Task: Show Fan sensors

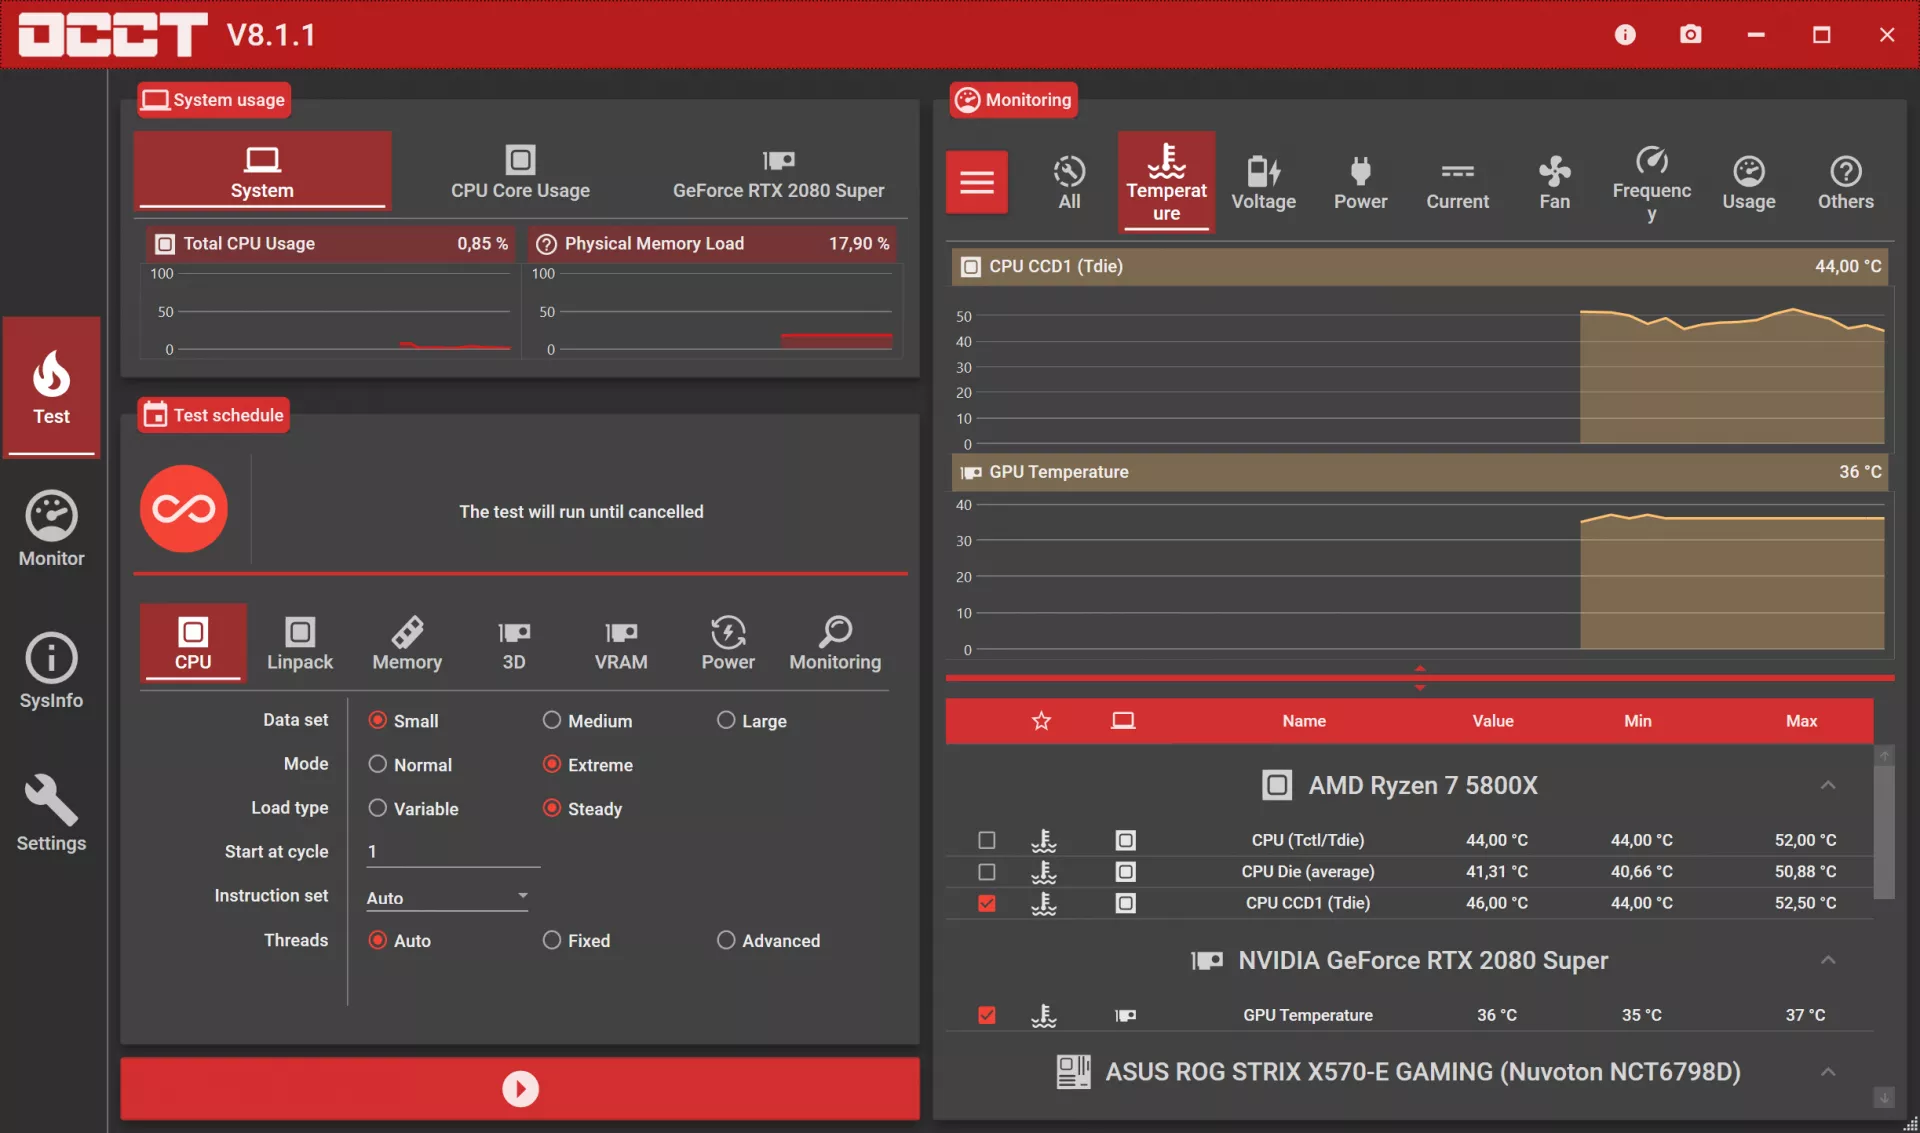Action: click(x=1554, y=182)
